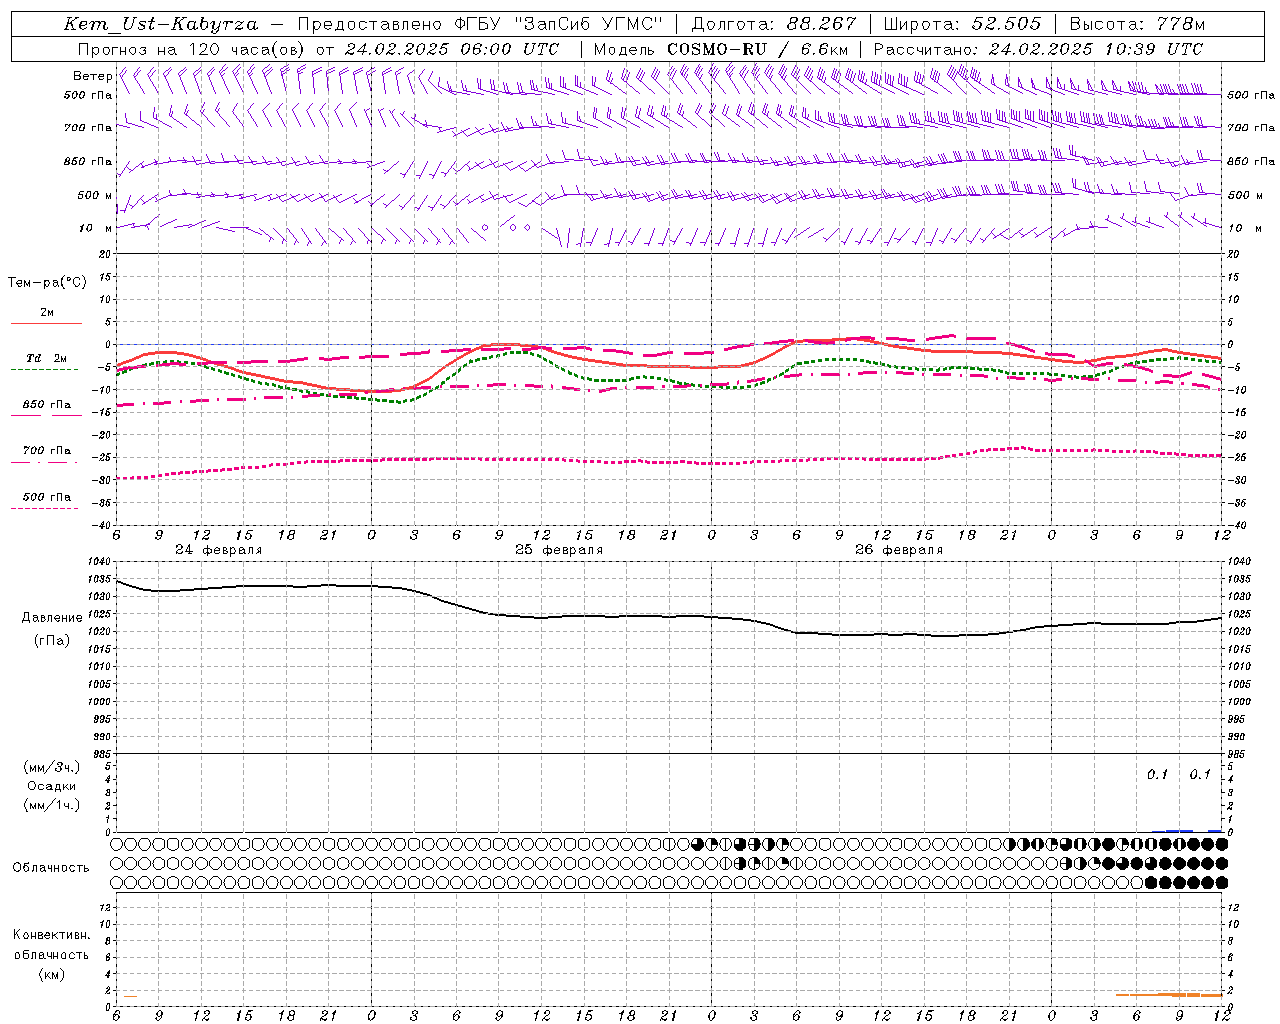Click the Ветер panel label
Screen dimensions: 1280x1024
tap(92, 76)
